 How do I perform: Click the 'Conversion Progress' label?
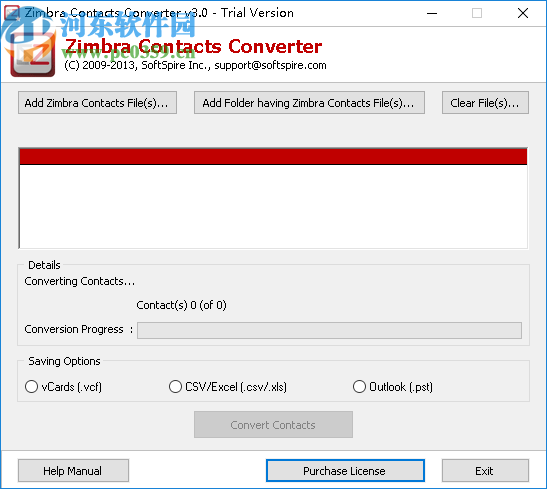click(74, 329)
